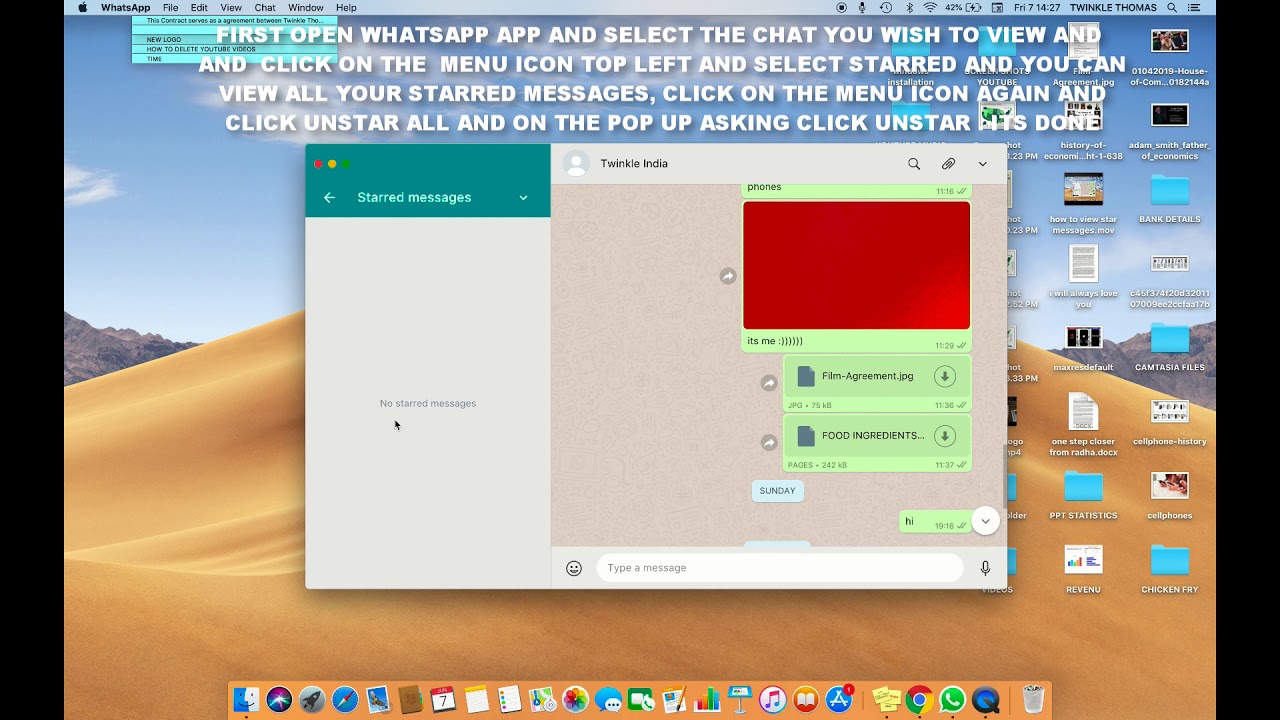Viewport: 1280px width, 720px height.
Task: Select the PPT STATISTICS desktop folder
Action: click(1083, 494)
